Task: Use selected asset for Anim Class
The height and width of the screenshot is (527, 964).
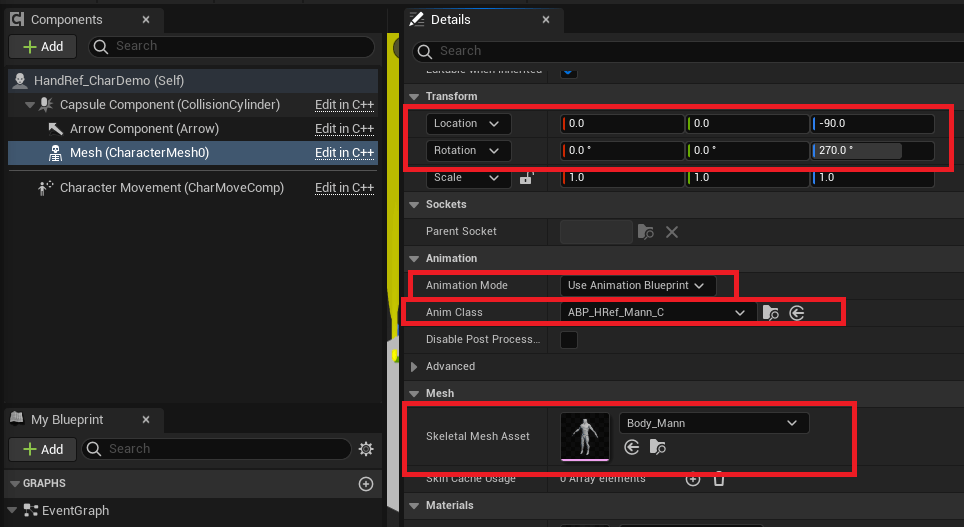Action: pyautogui.click(x=797, y=313)
